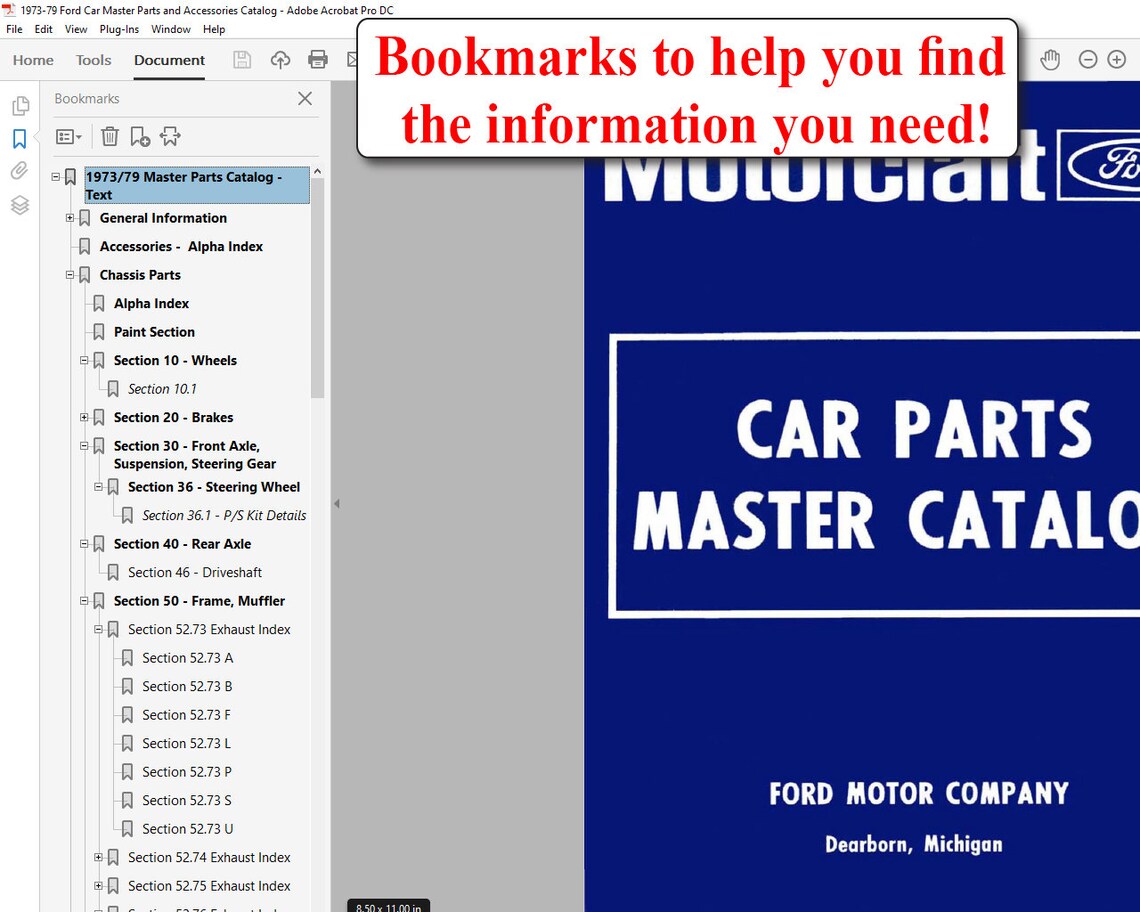Select the Hand tool
This screenshot has height=912, width=1140.
1050,59
